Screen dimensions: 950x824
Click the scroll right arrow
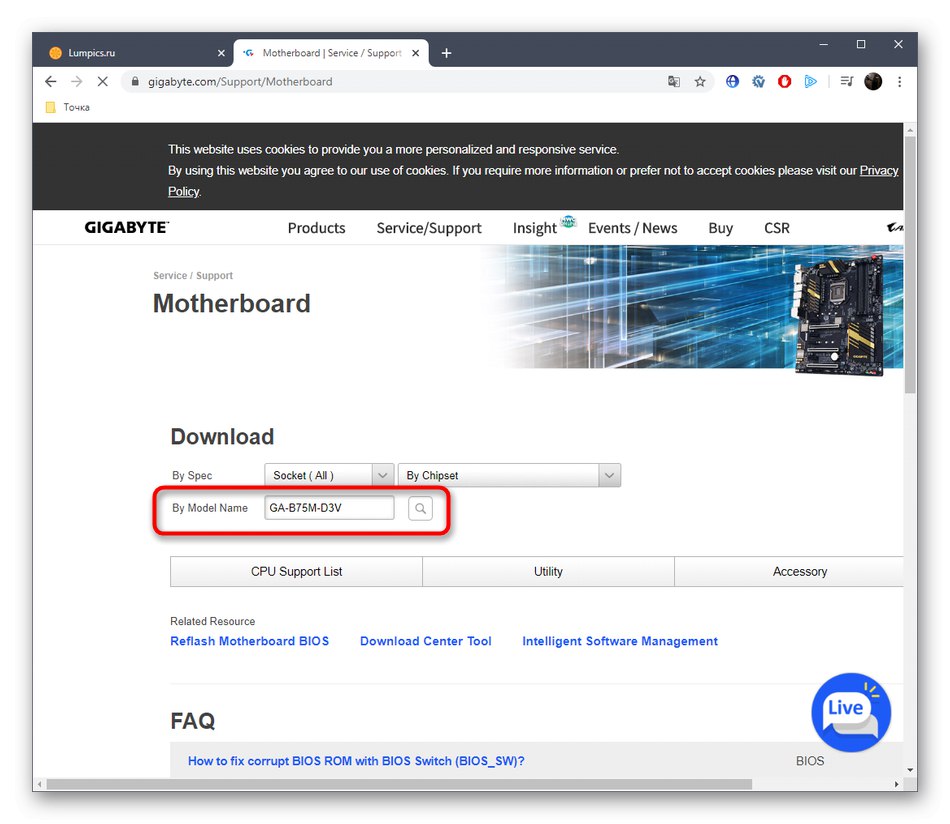point(897,784)
